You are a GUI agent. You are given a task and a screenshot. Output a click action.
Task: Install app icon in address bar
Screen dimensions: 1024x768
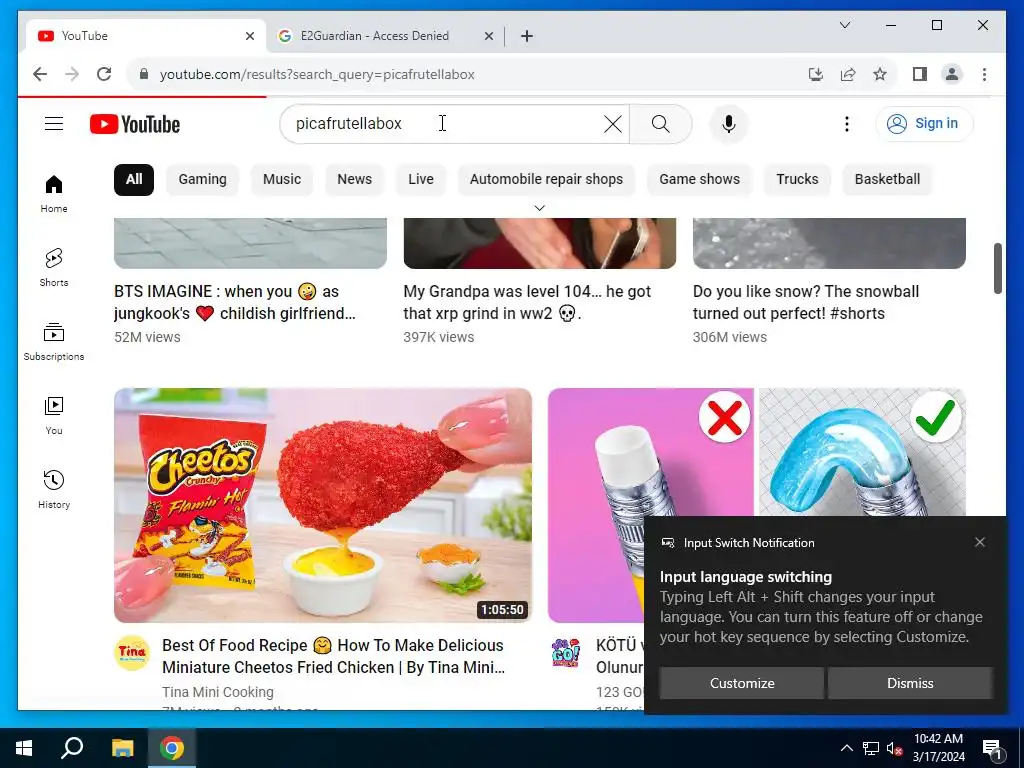coord(816,74)
